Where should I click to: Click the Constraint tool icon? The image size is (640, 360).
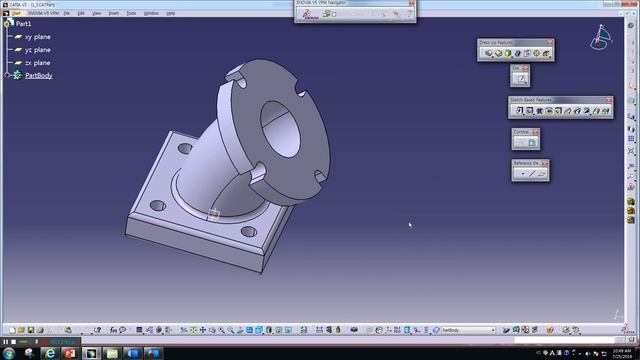[532, 142]
